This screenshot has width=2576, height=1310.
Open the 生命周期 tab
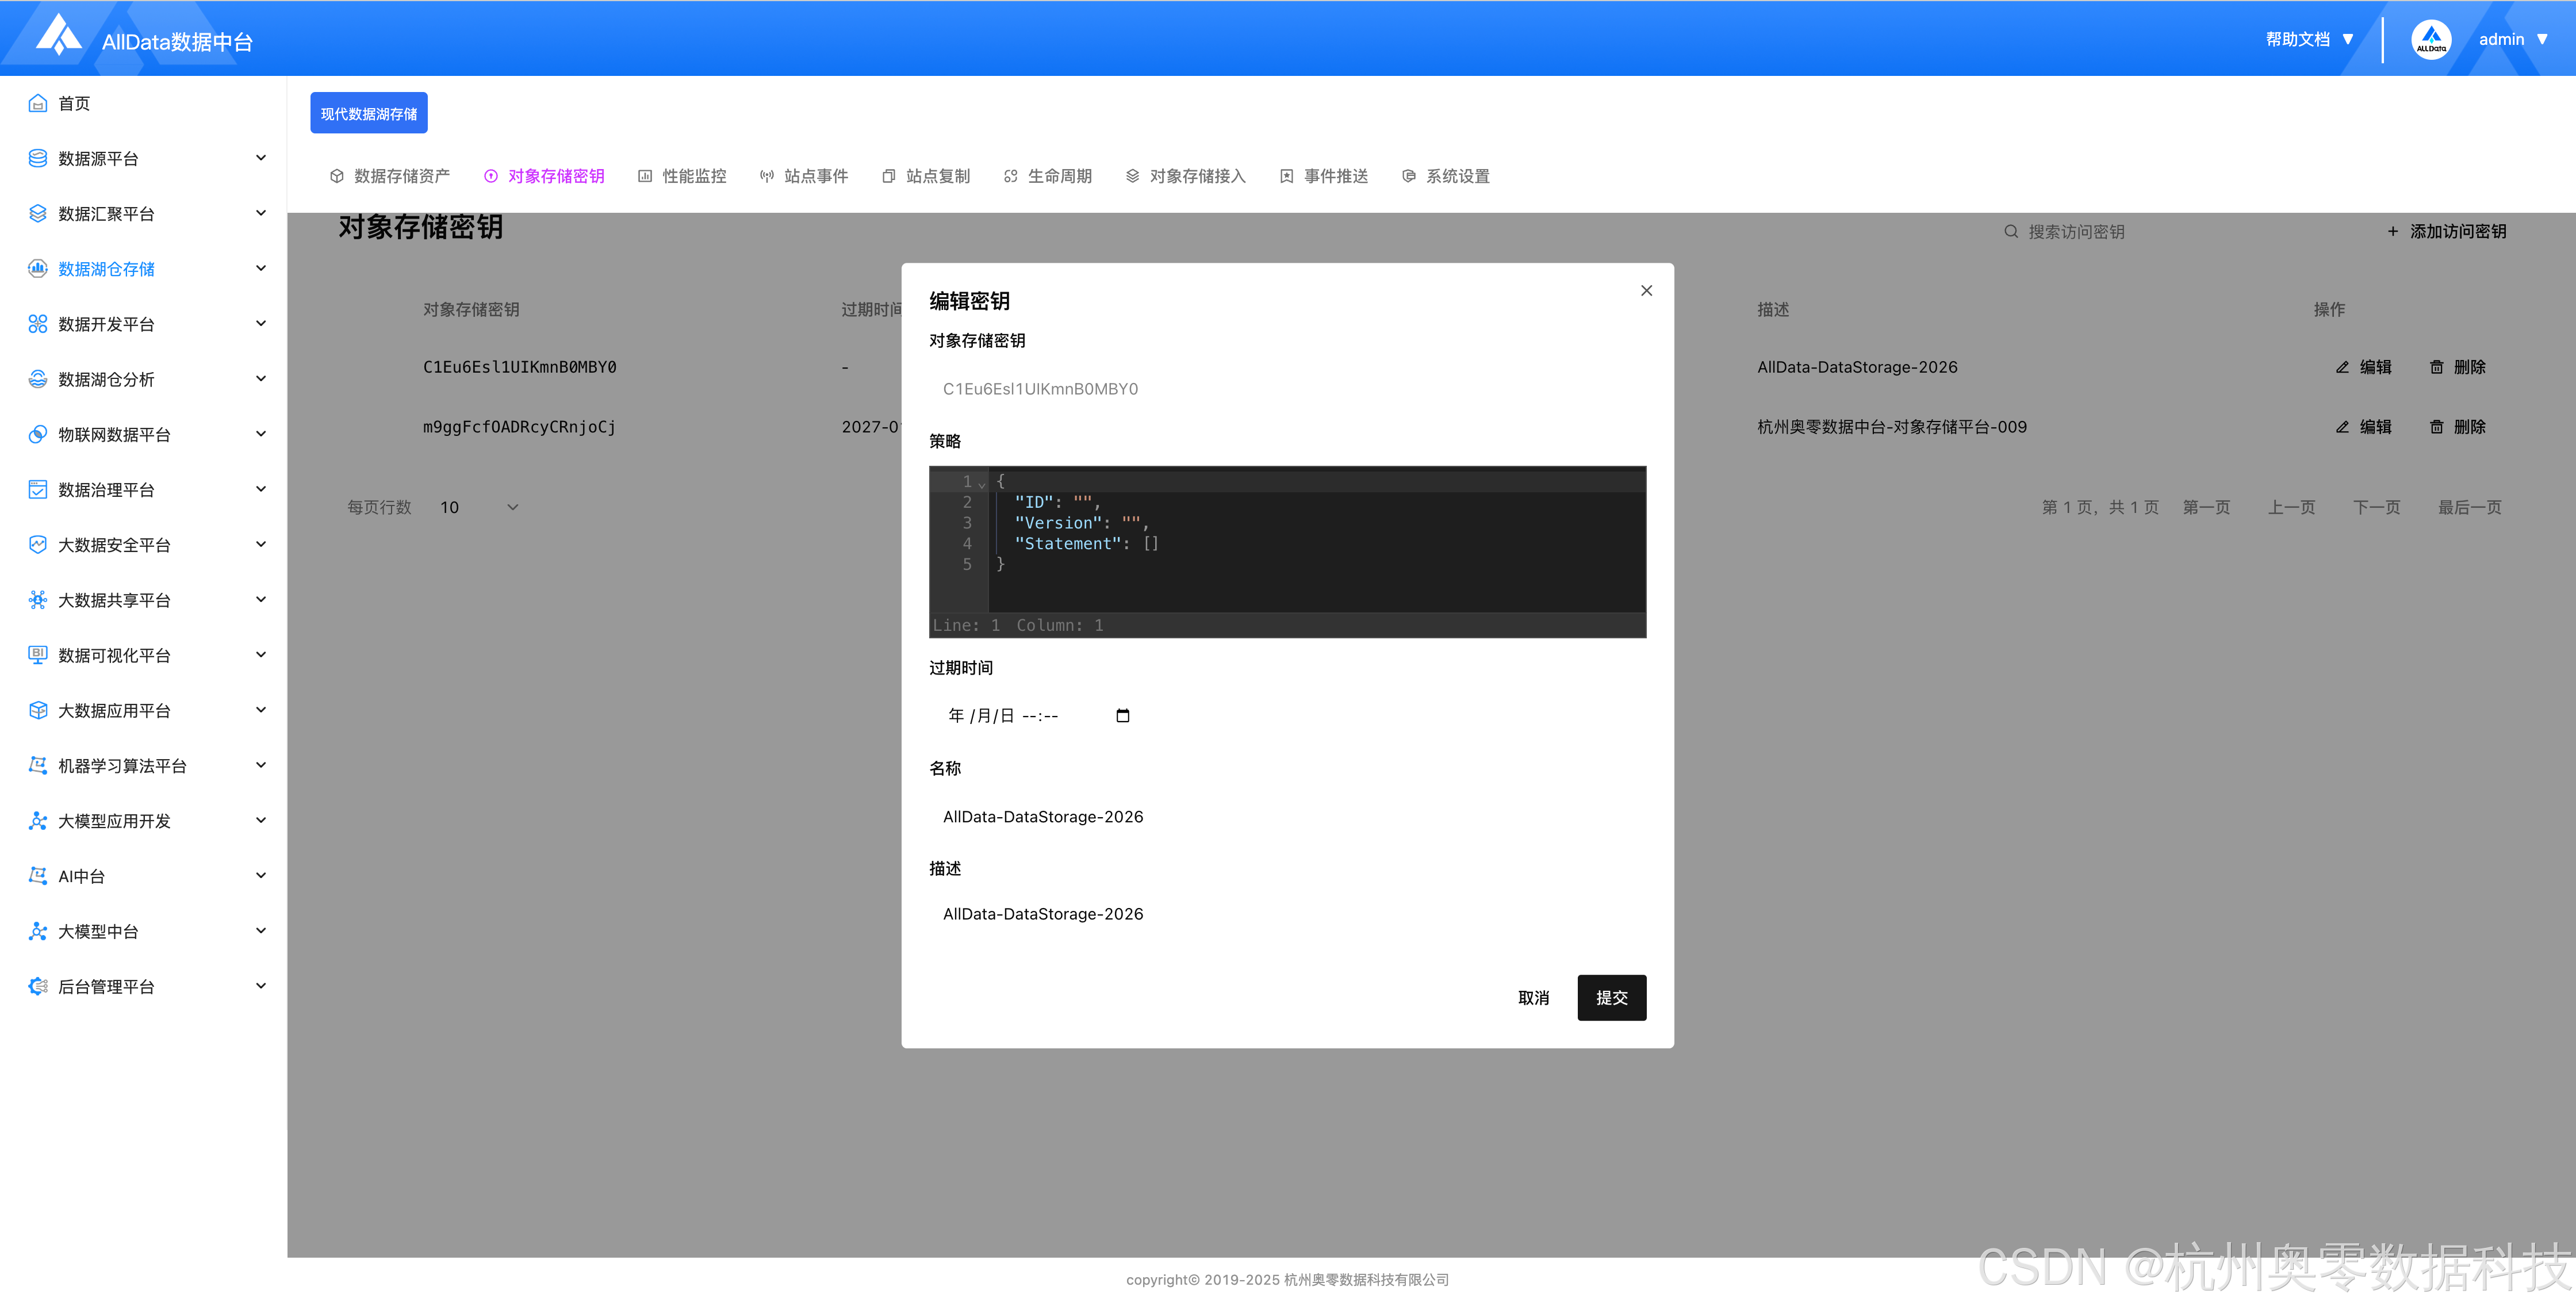(x=1059, y=176)
